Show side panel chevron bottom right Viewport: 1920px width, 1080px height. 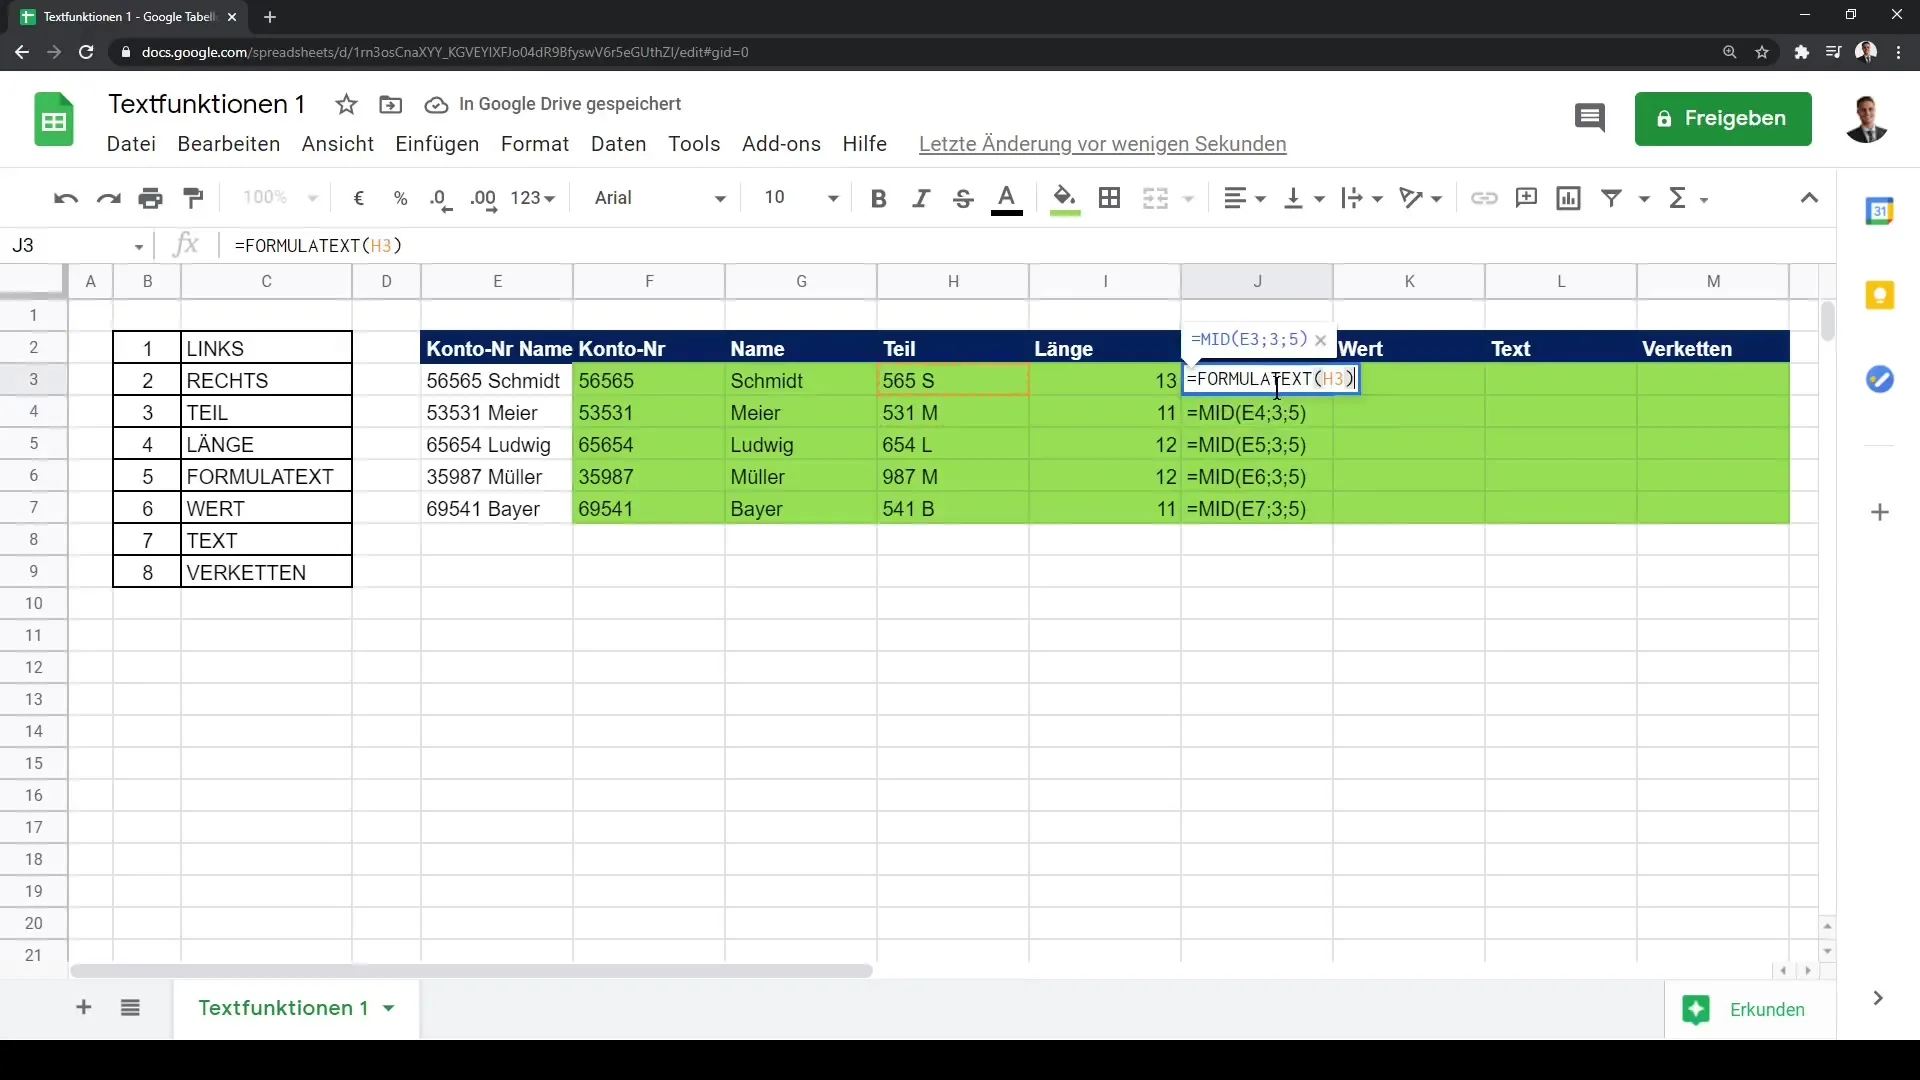(1878, 998)
